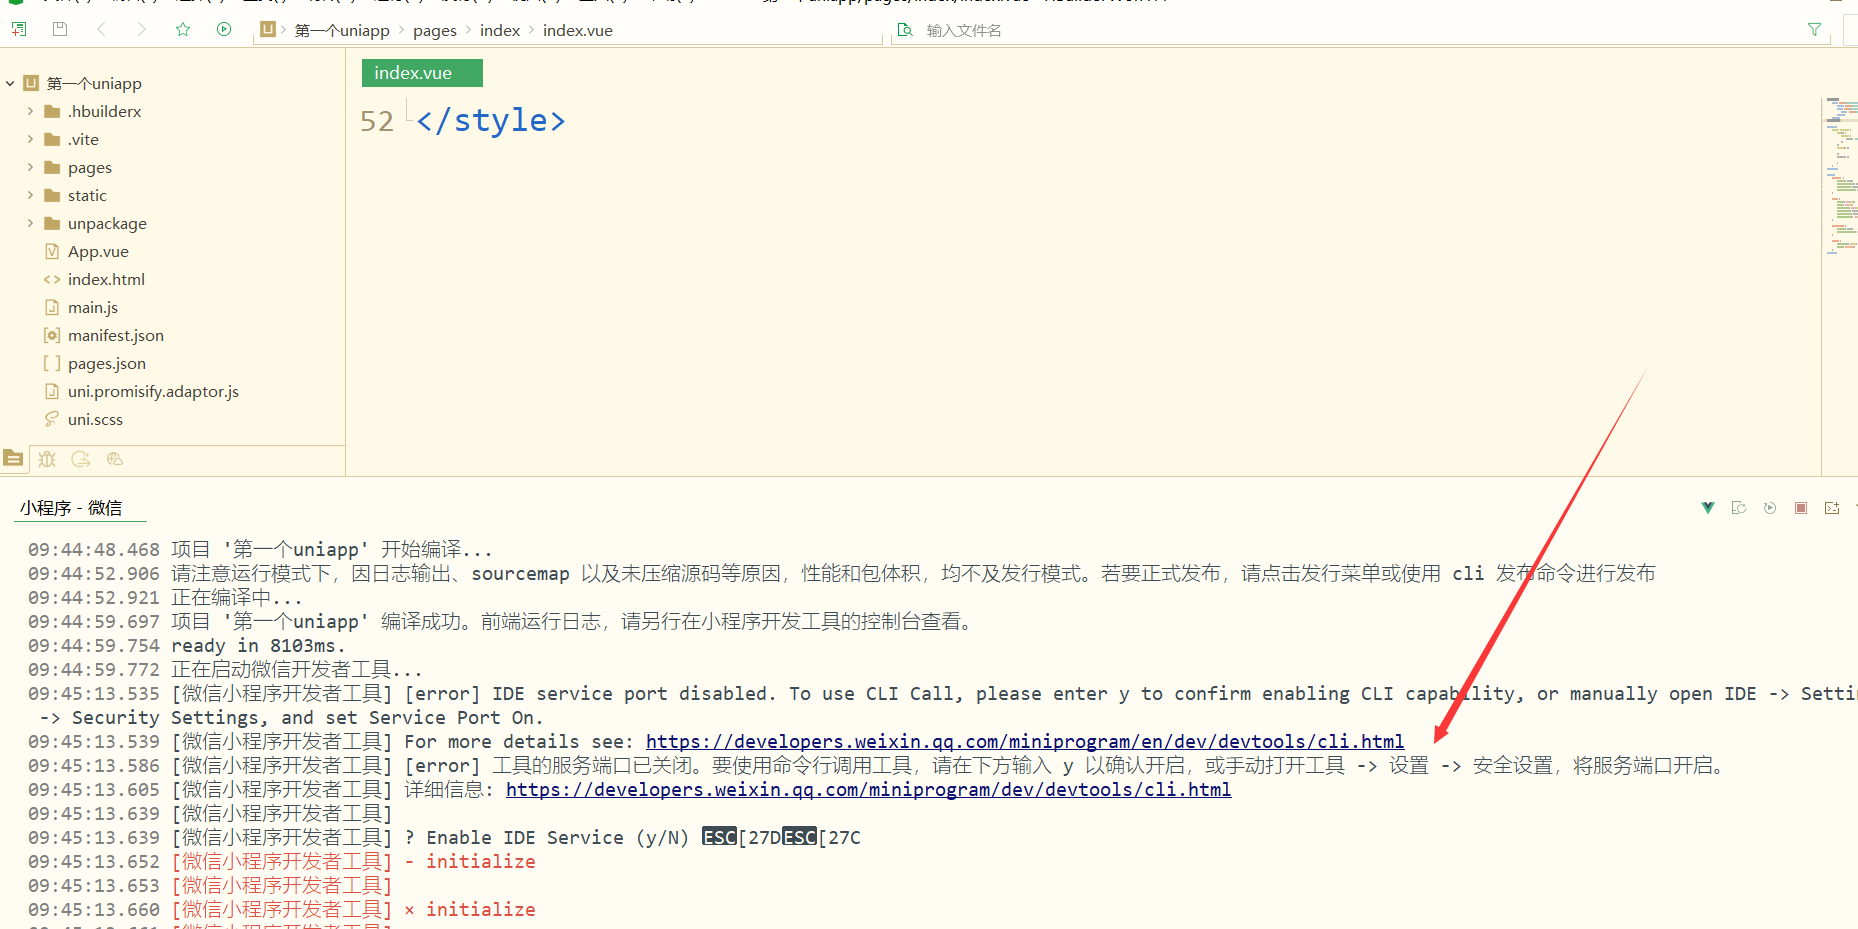Expand the static folder
Screen dimensions: 1858x929
30,195
